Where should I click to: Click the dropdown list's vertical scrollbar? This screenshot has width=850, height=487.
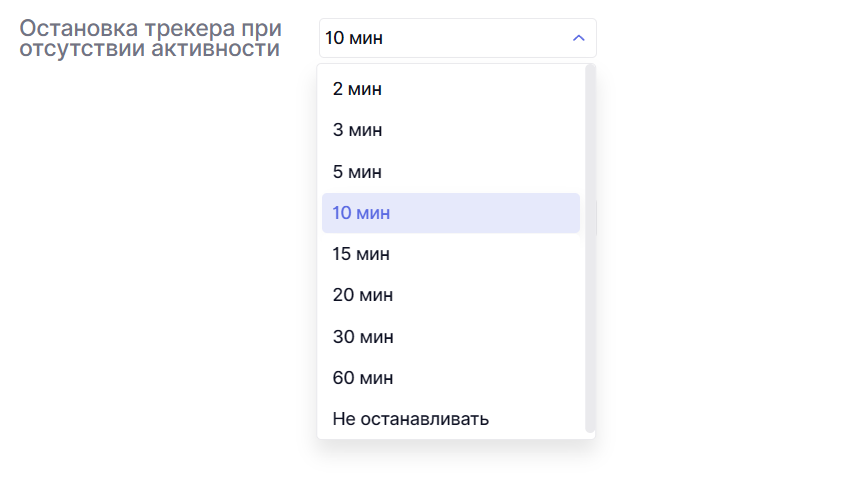pyautogui.click(x=590, y=248)
